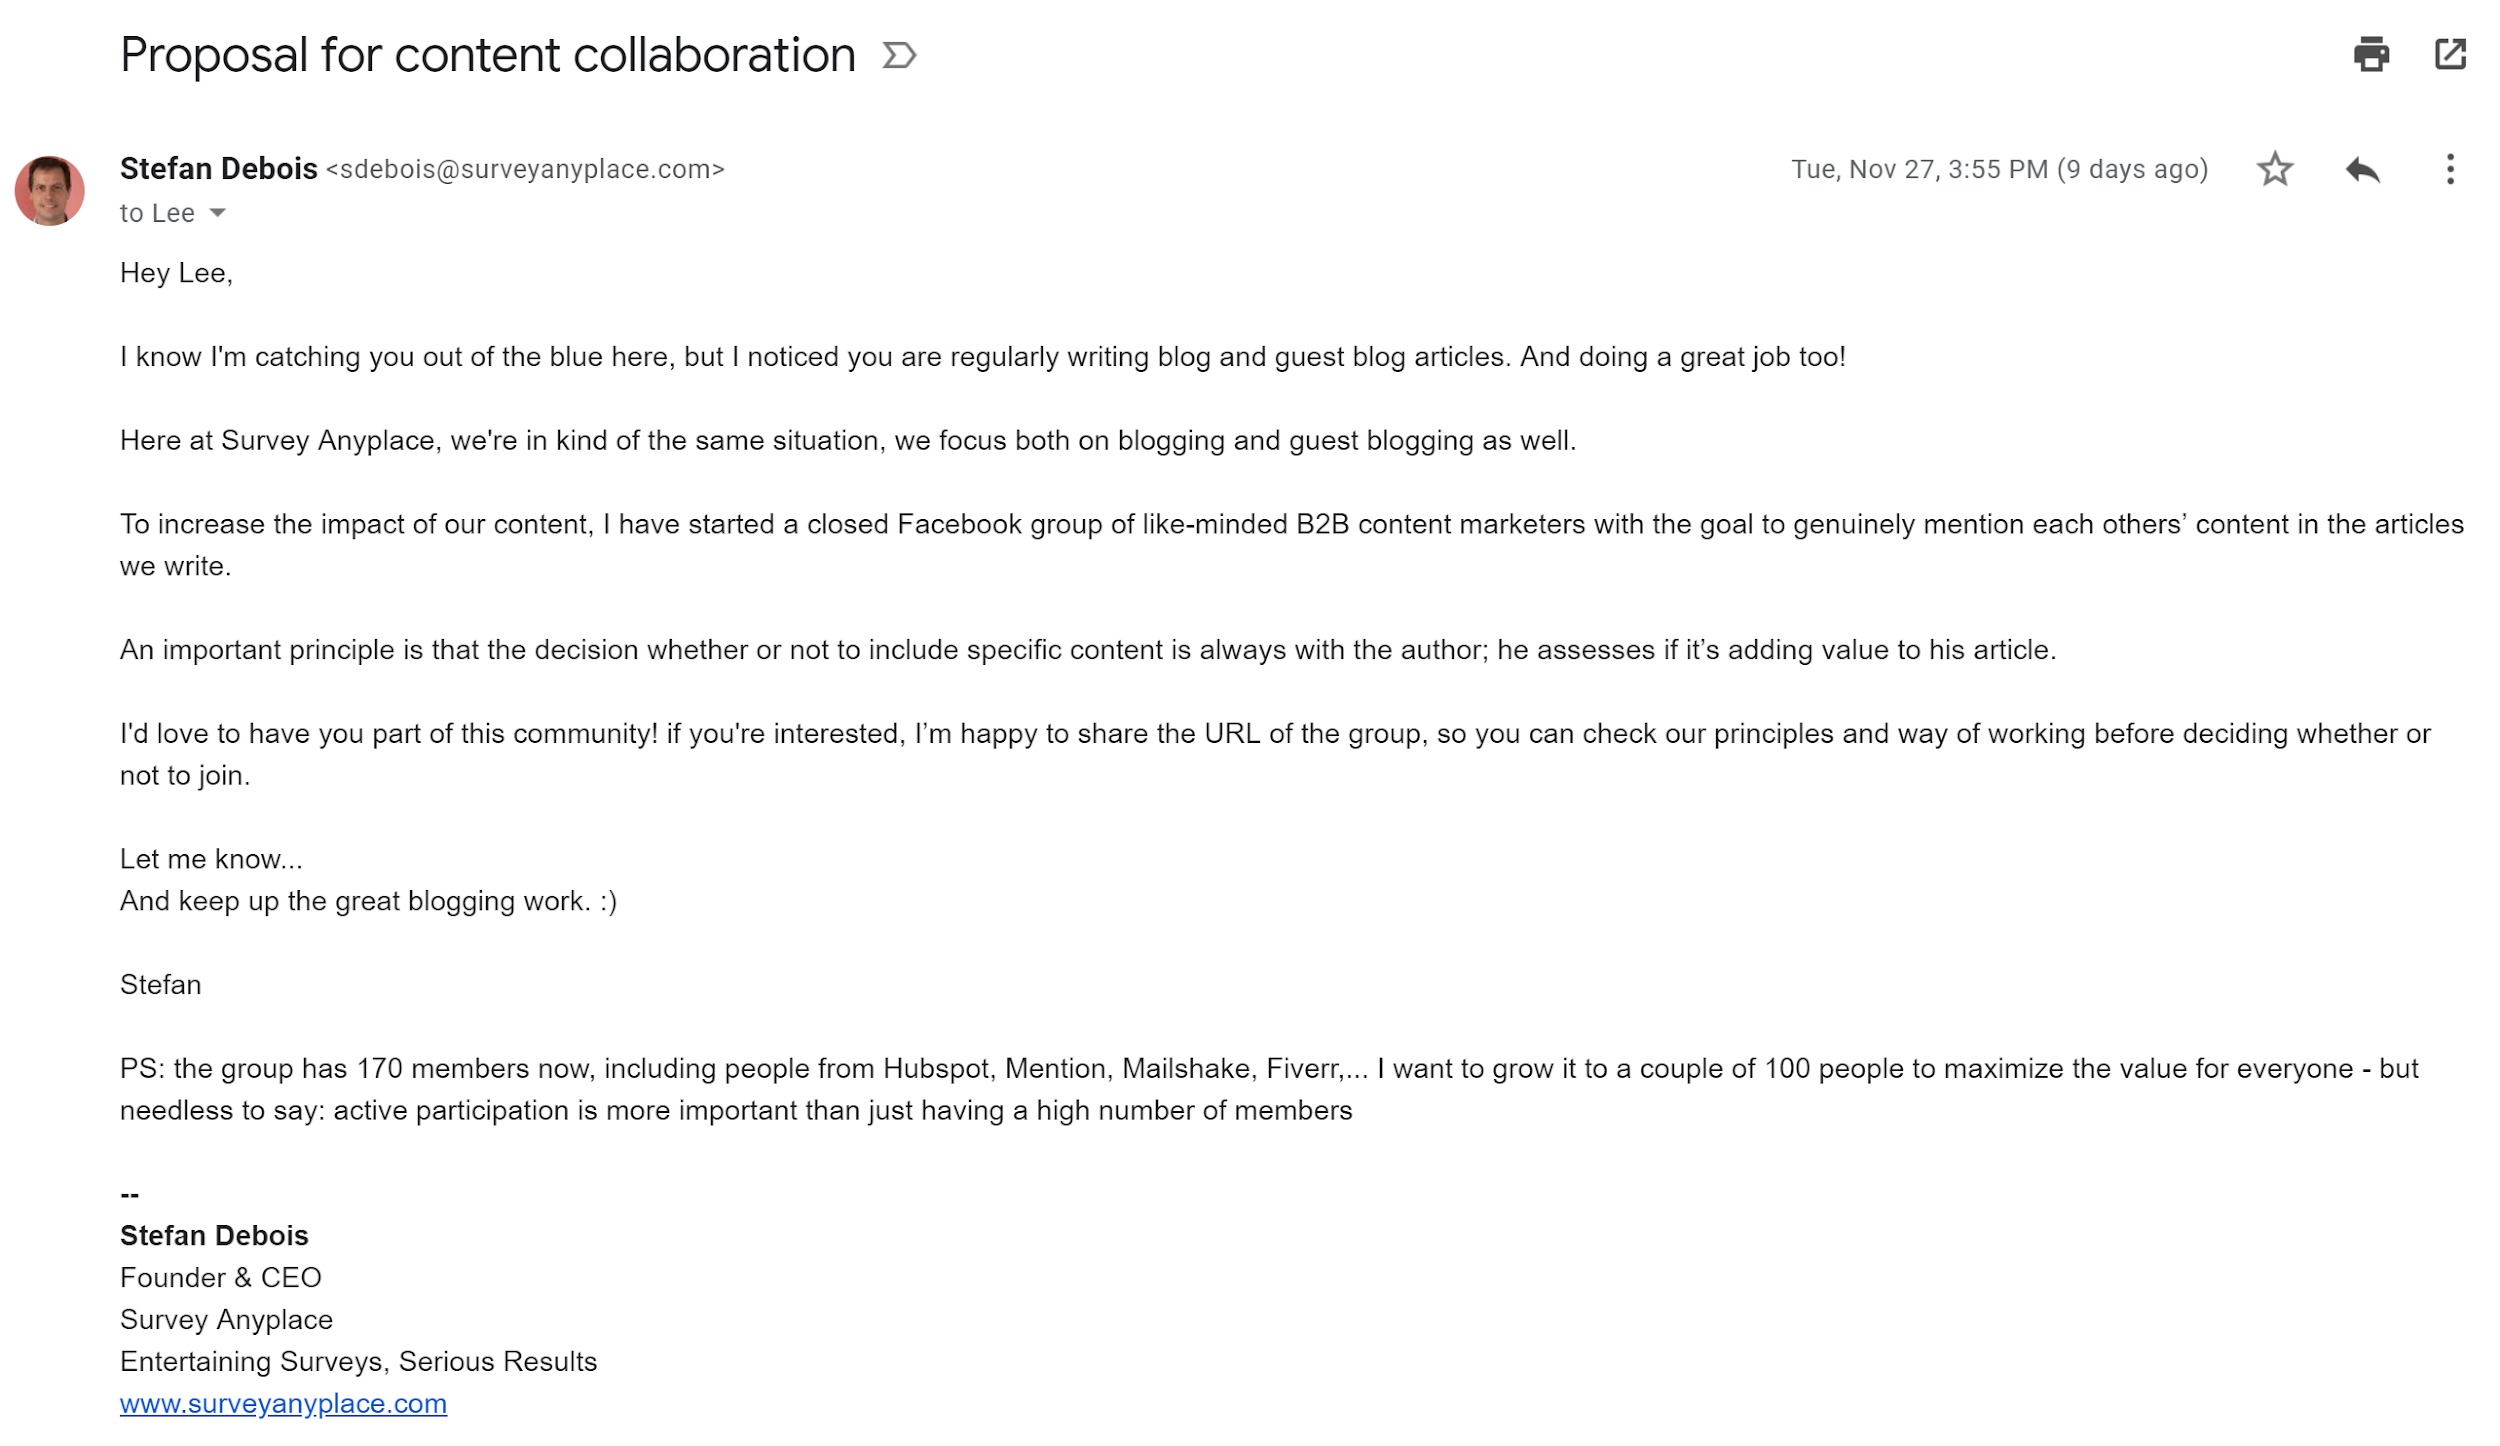This screenshot has height=1446, width=2500.
Task: Click Stefan Debois's profile photo
Action: (x=49, y=190)
